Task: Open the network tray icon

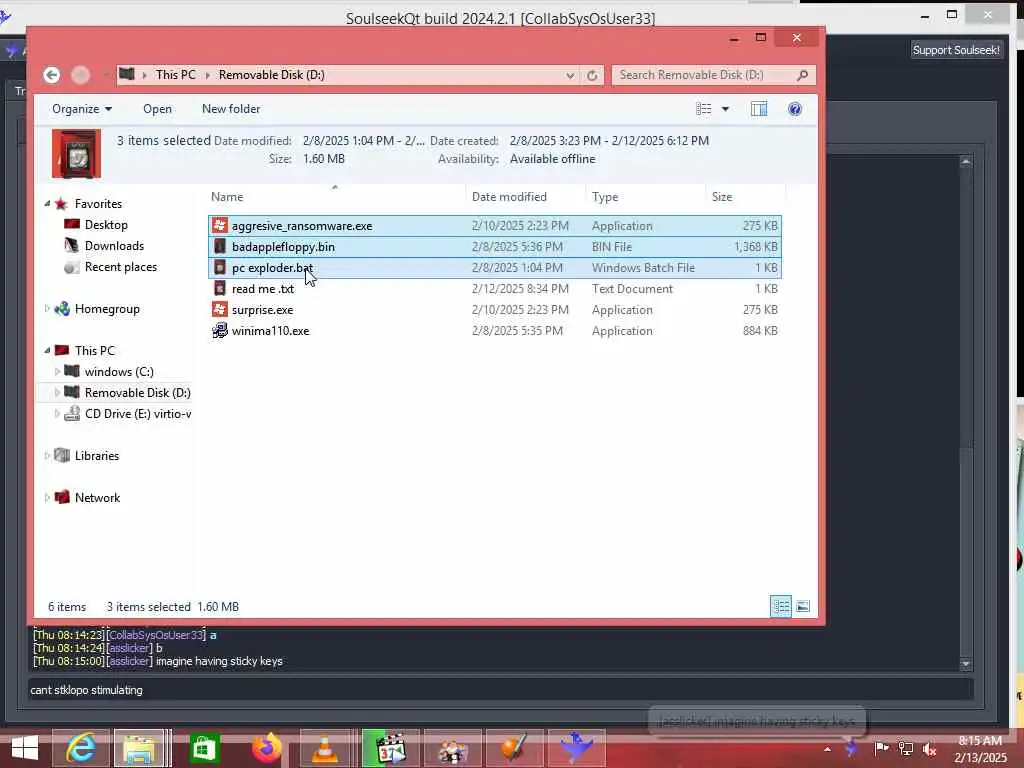Action: [x=905, y=749]
